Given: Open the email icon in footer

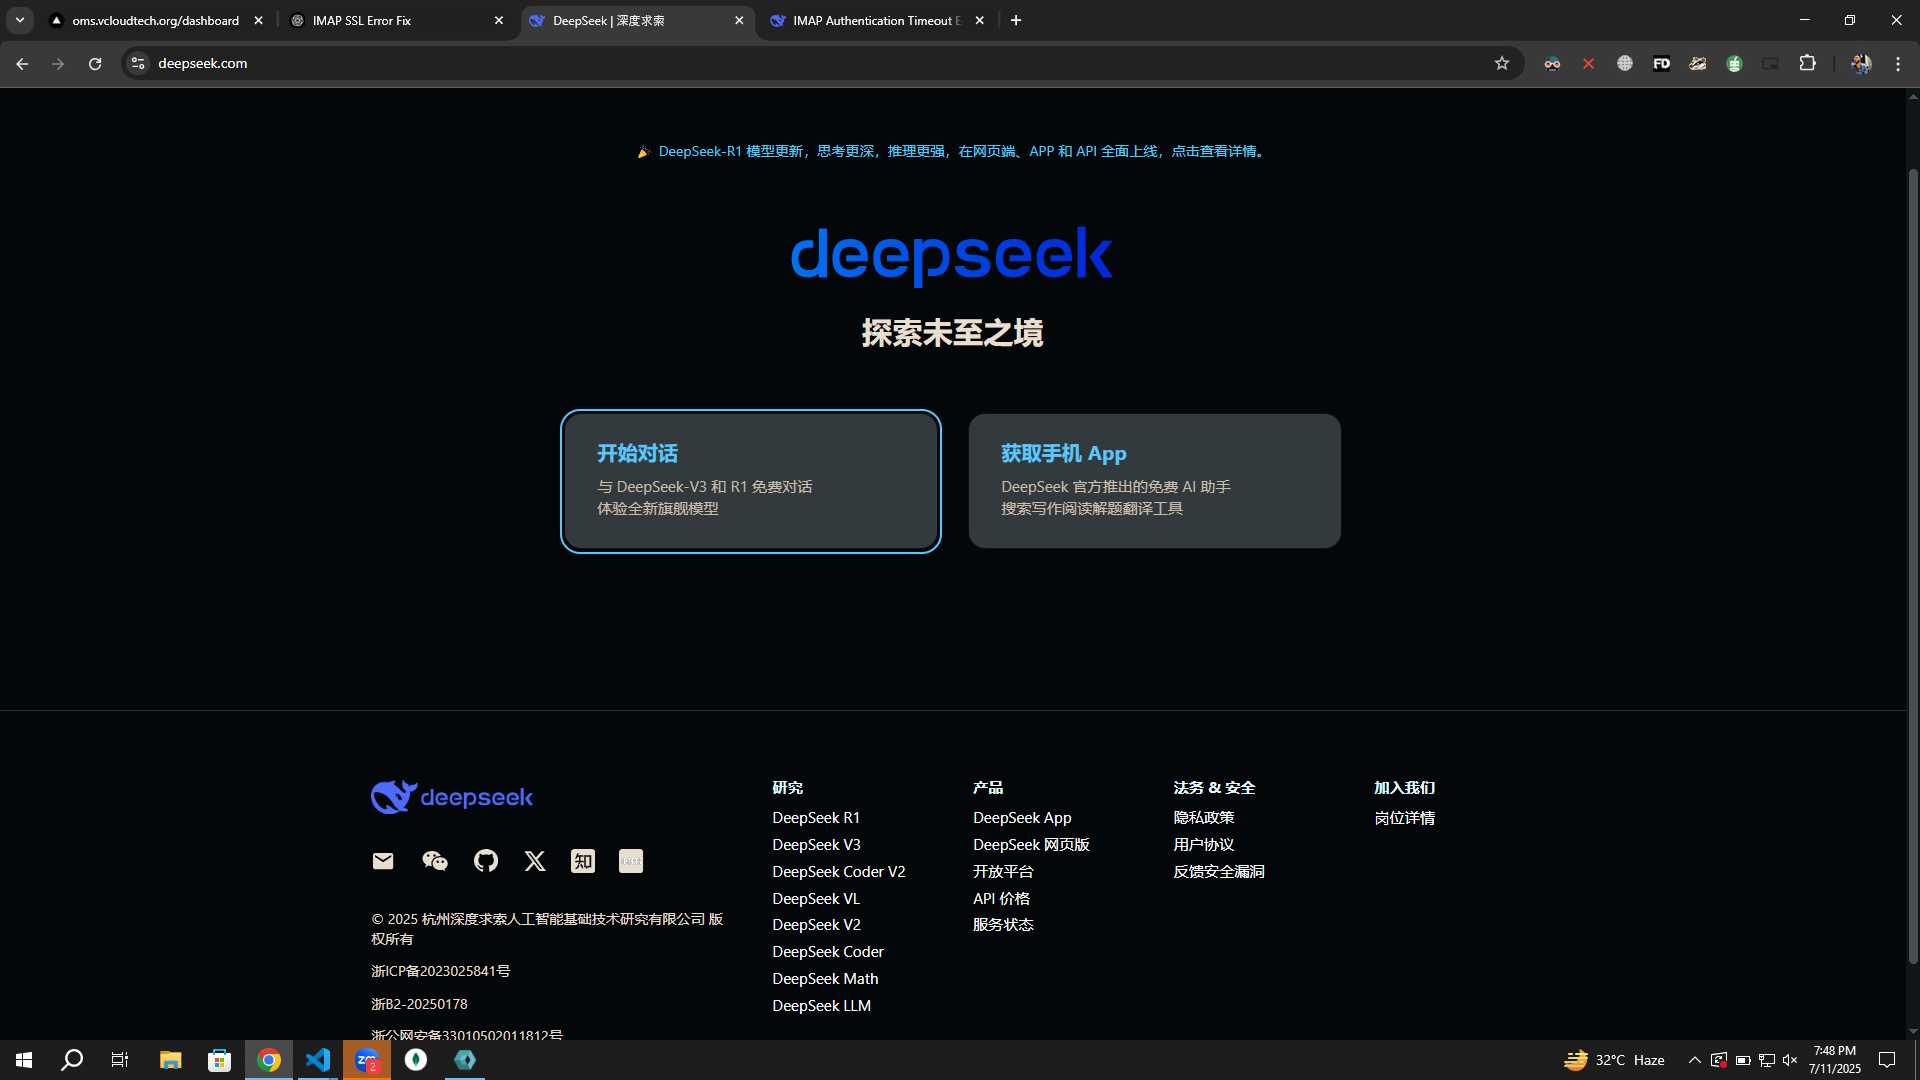Looking at the screenshot, I should click(x=383, y=861).
